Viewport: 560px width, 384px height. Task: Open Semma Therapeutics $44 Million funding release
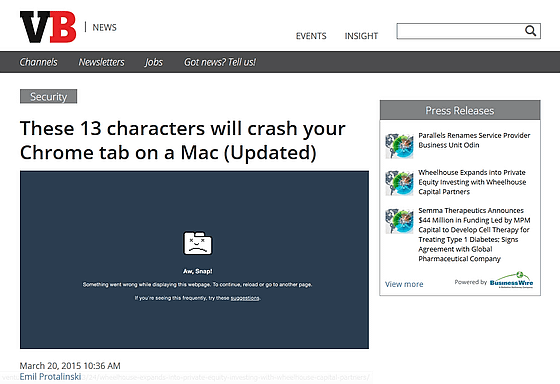tap(474, 234)
